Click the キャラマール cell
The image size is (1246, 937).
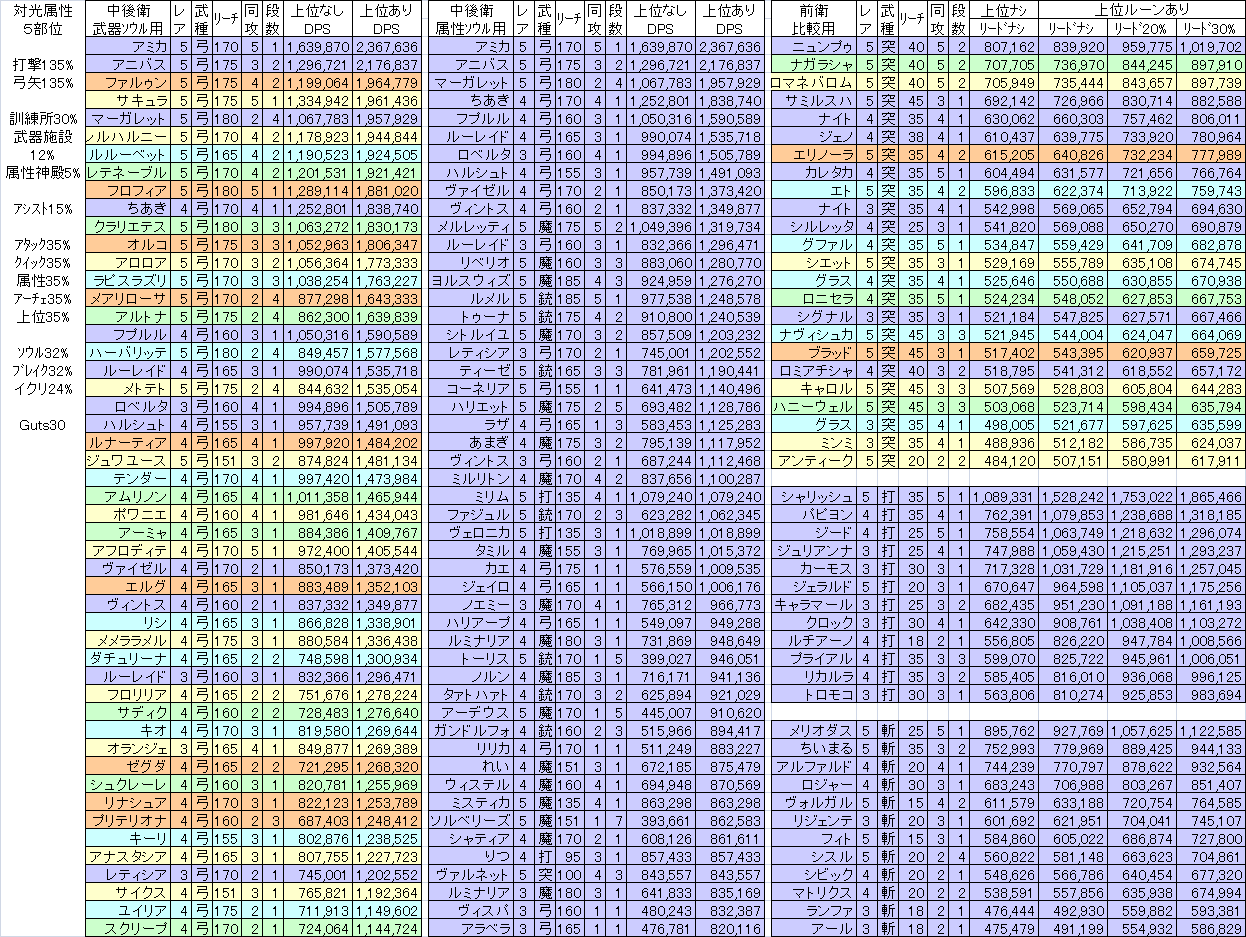click(x=814, y=605)
